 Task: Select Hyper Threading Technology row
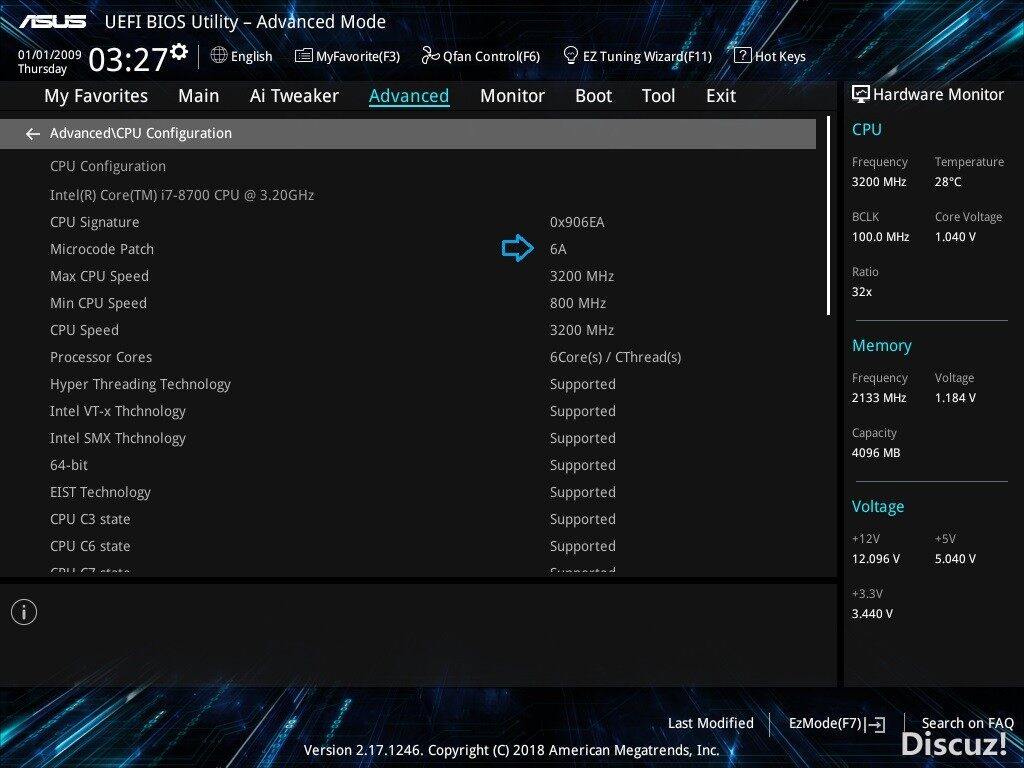pos(408,385)
